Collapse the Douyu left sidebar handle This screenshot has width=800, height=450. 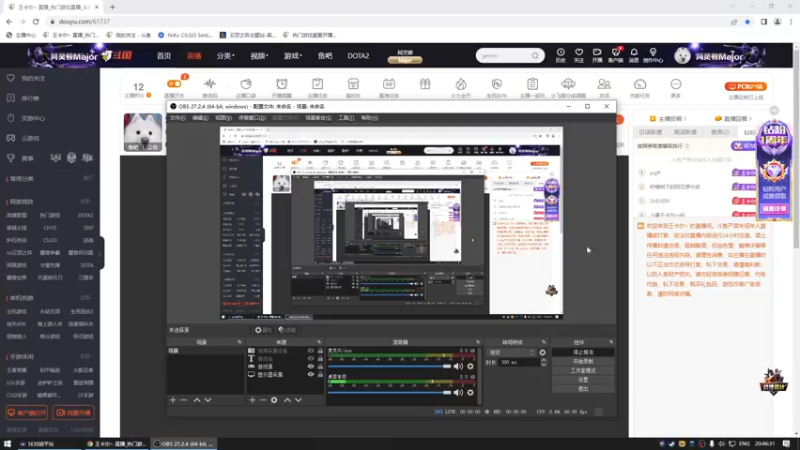101,253
